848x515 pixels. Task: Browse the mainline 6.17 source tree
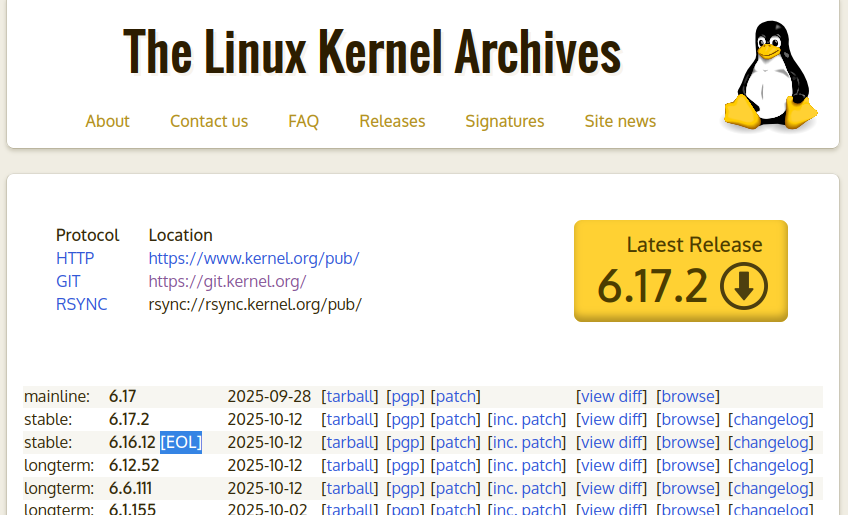pos(688,396)
